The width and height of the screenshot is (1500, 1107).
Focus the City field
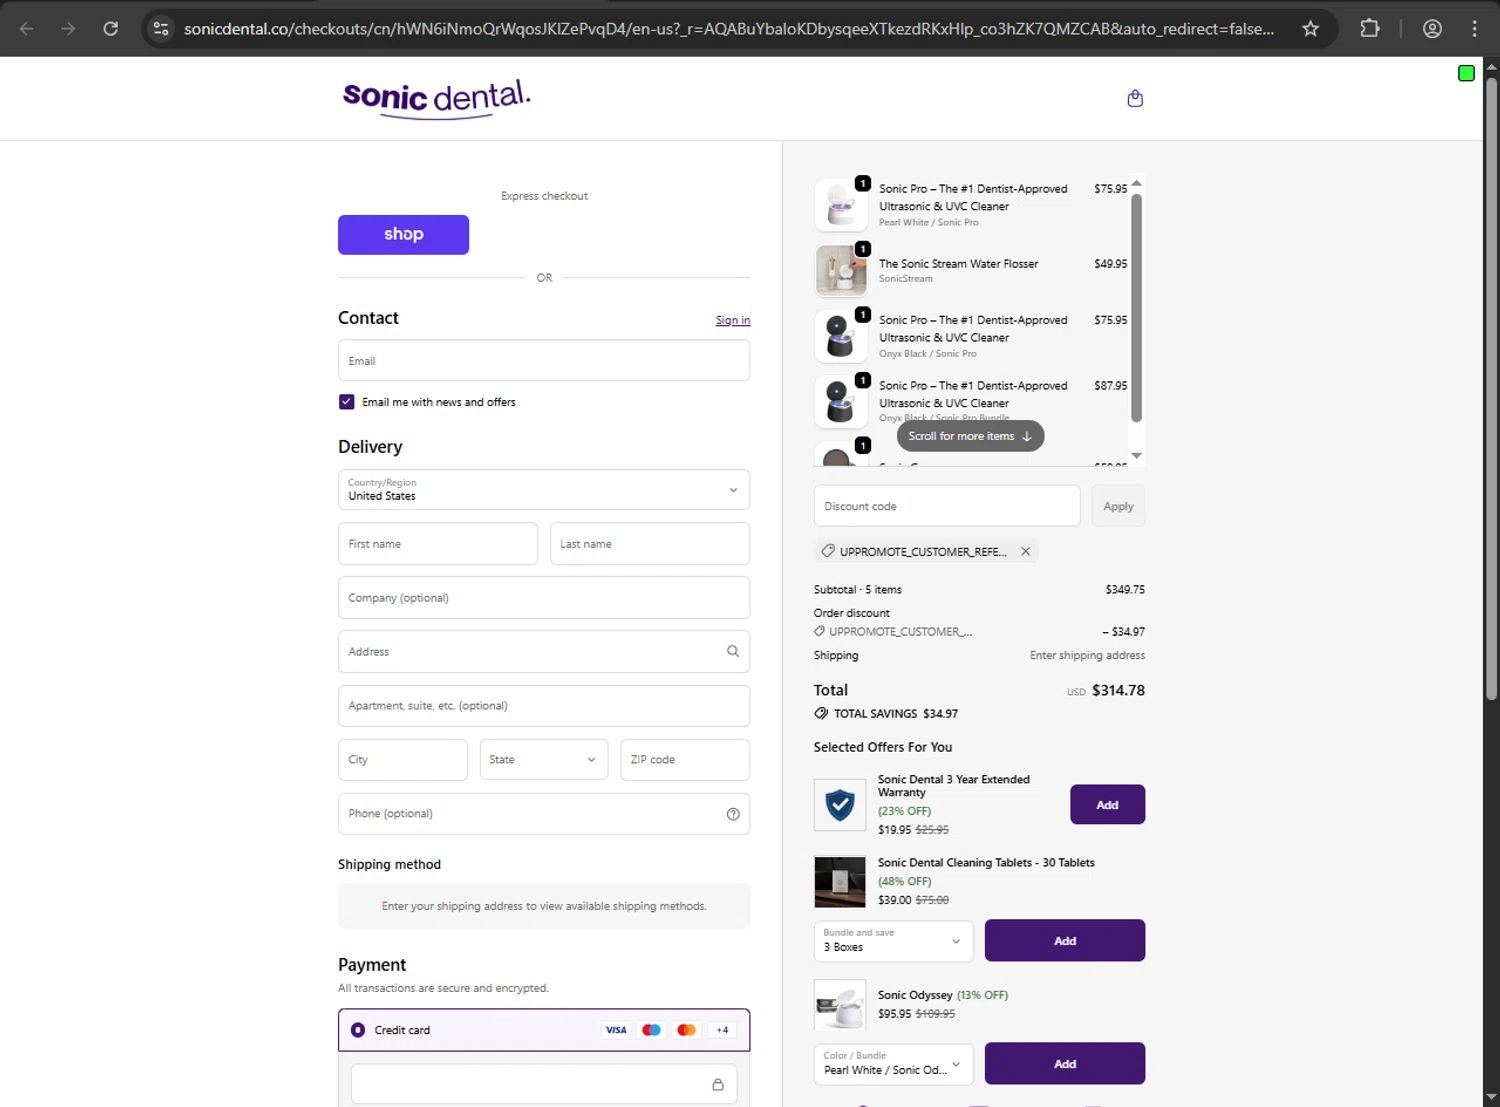[402, 760]
